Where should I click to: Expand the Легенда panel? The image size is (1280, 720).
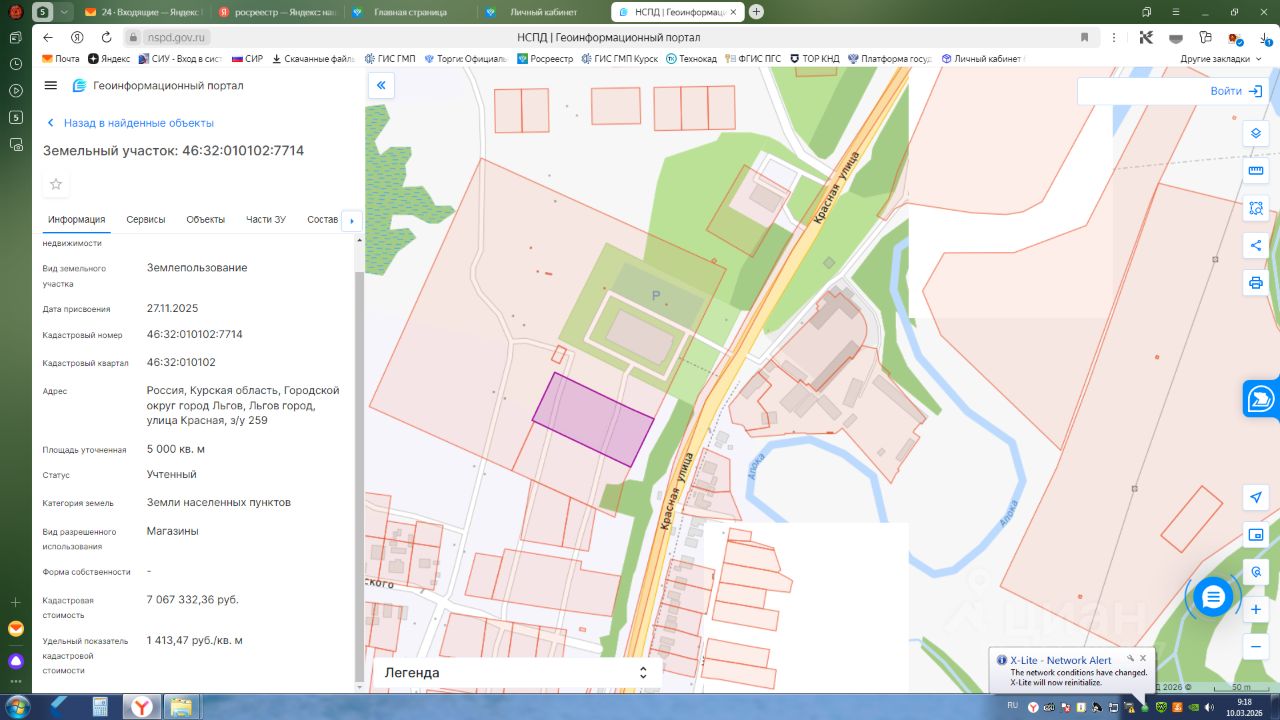[x=643, y=673]
